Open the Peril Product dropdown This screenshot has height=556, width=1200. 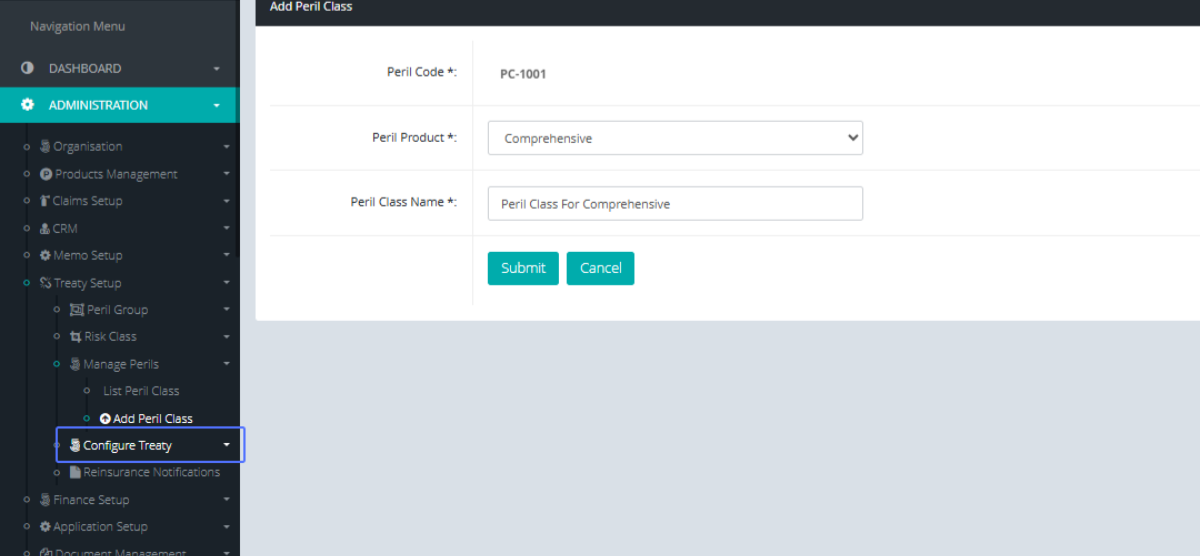point(675,138)
